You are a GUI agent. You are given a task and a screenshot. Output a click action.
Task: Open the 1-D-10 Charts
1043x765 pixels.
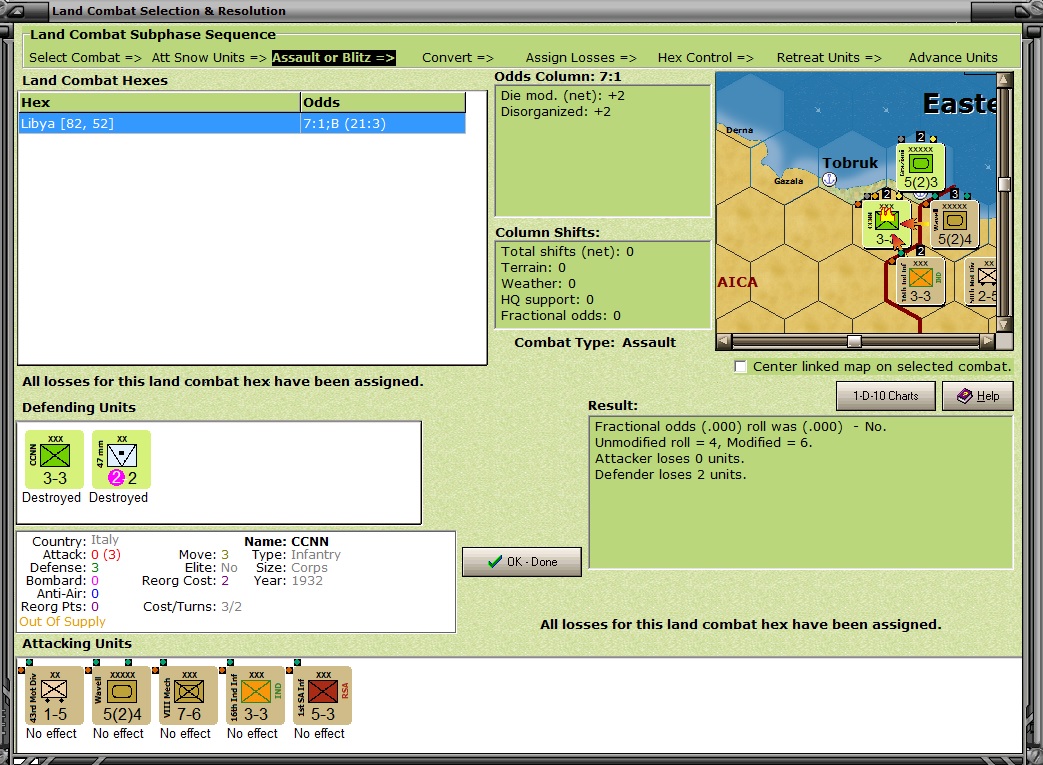click(x=885, y=396)
